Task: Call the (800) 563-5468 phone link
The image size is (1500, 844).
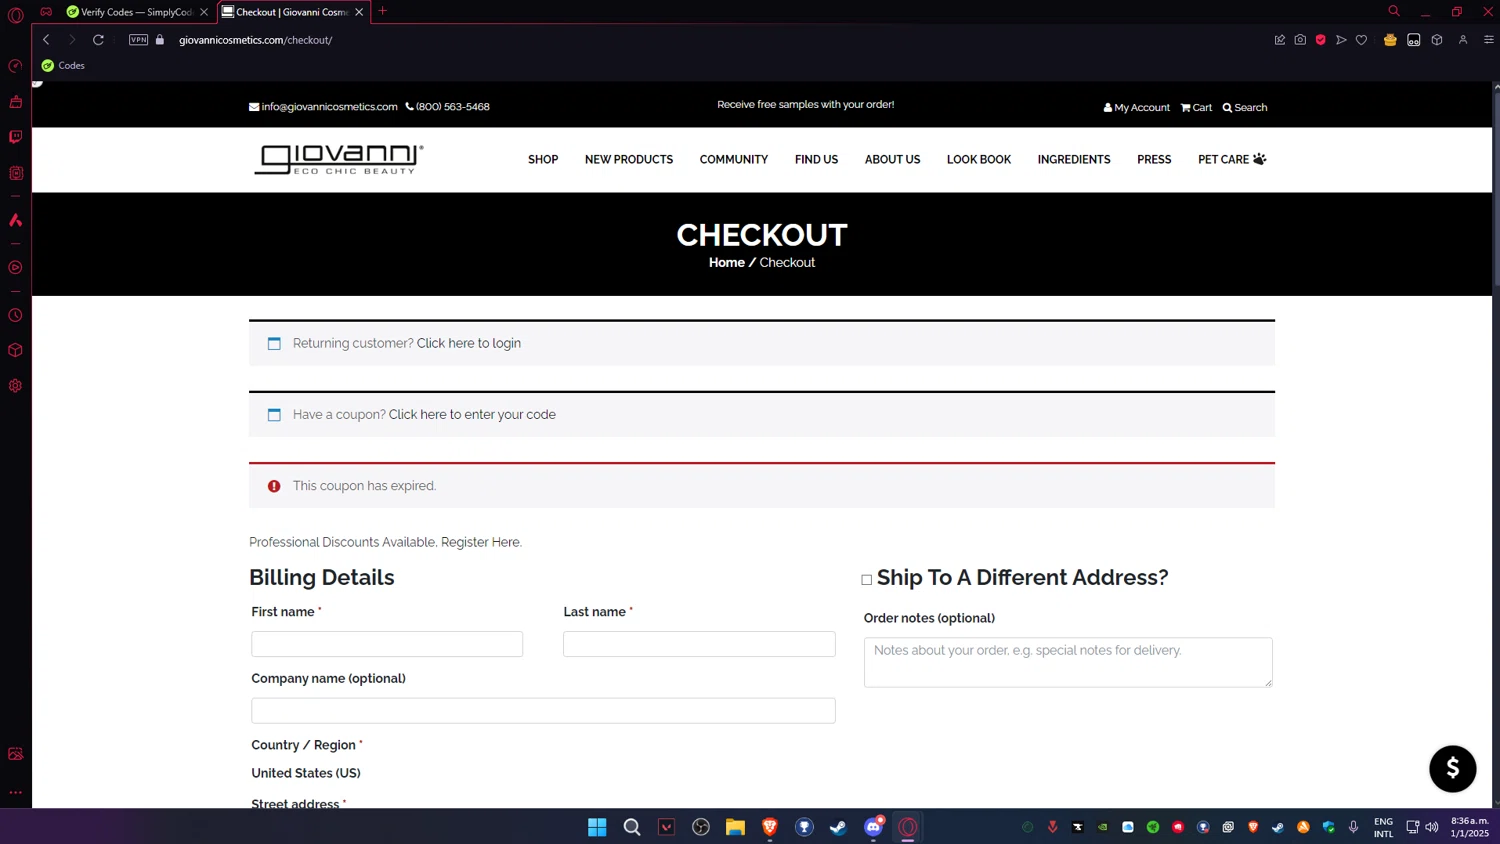Action: click(x=447, y=107)
